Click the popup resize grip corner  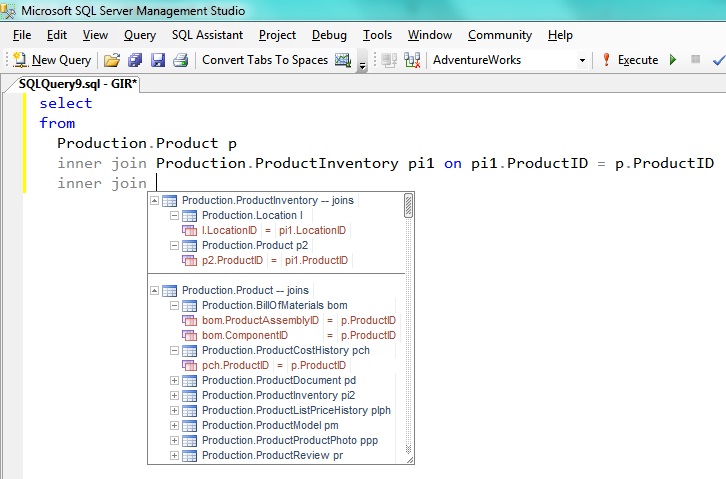click(410, 460)
